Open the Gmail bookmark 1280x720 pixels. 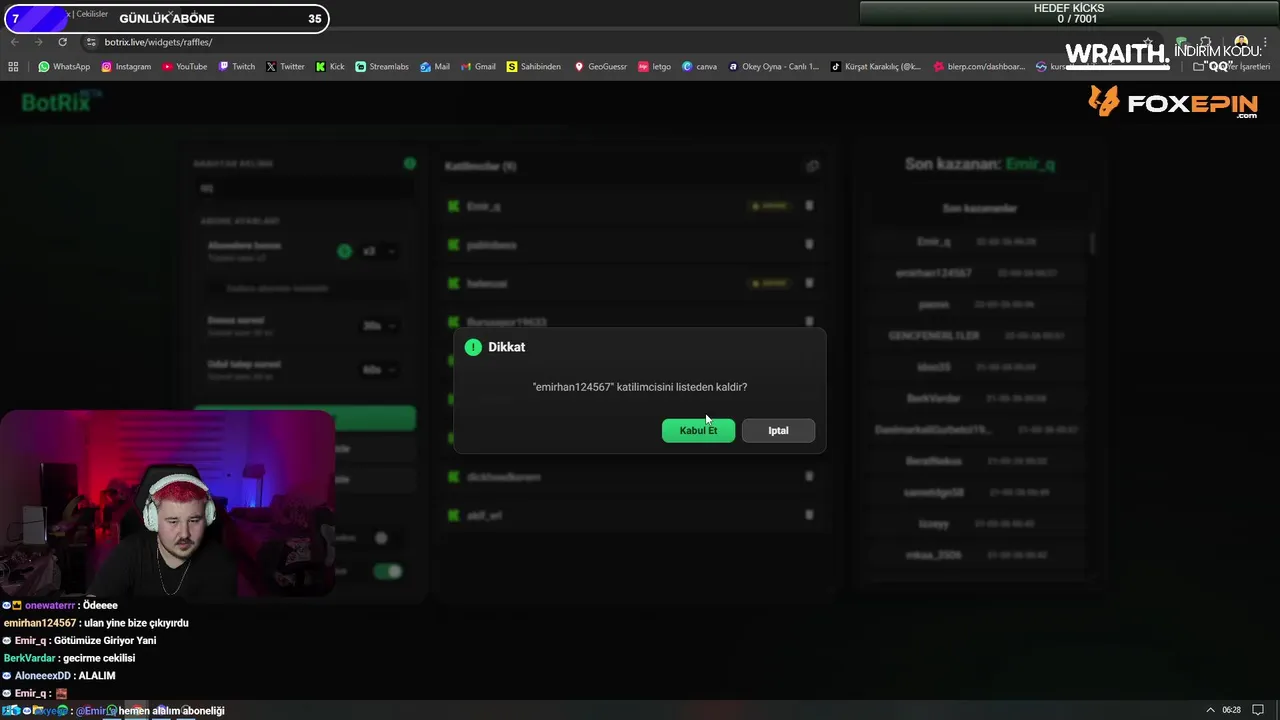[478, 67]
